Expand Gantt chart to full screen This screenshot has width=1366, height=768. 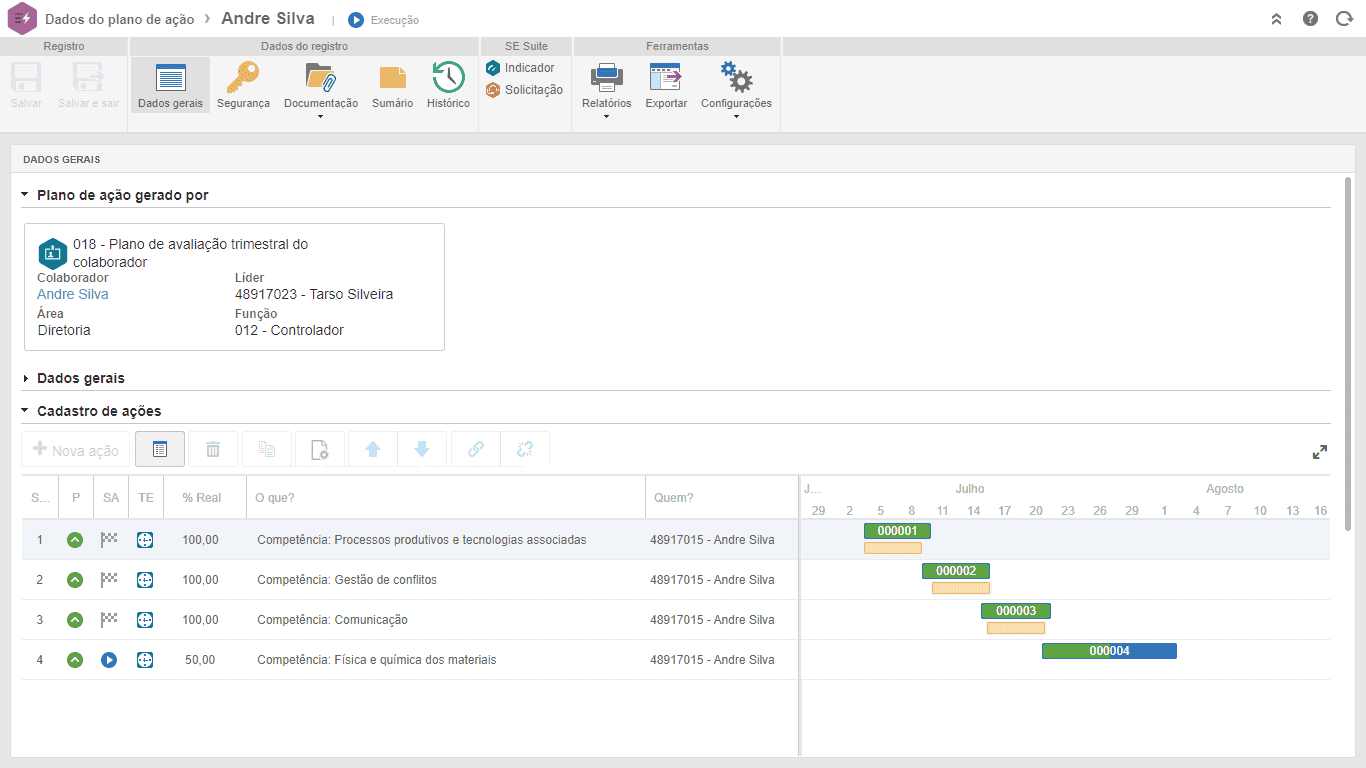pos(1320,452)
